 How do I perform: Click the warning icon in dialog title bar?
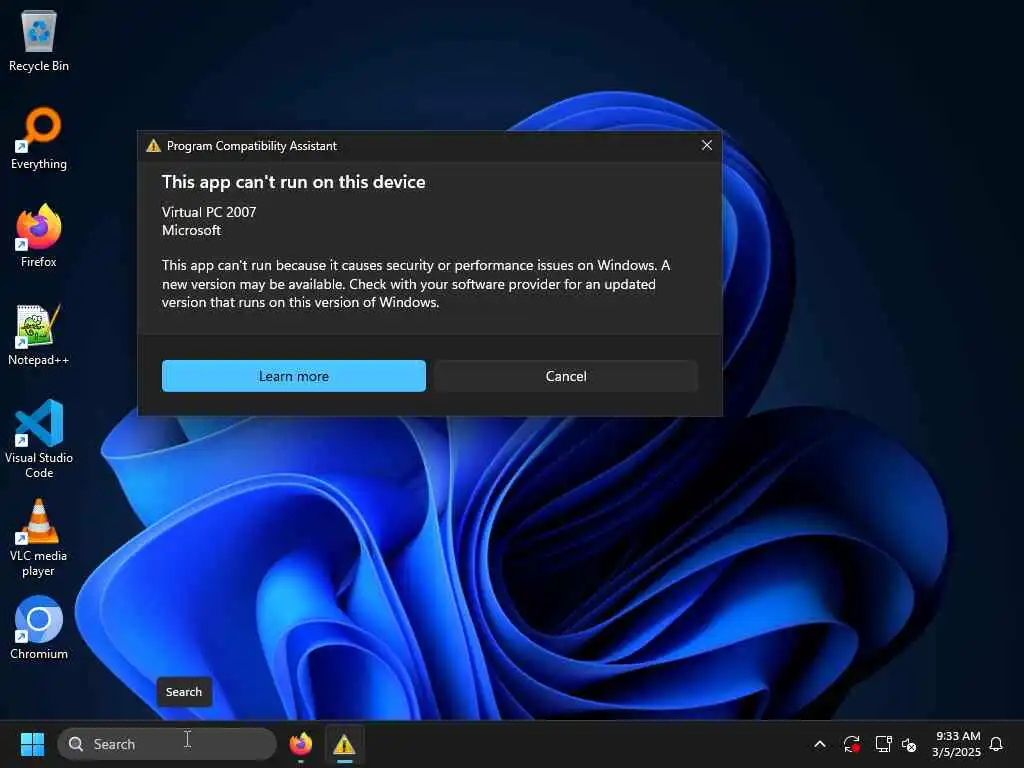[153, 146]
